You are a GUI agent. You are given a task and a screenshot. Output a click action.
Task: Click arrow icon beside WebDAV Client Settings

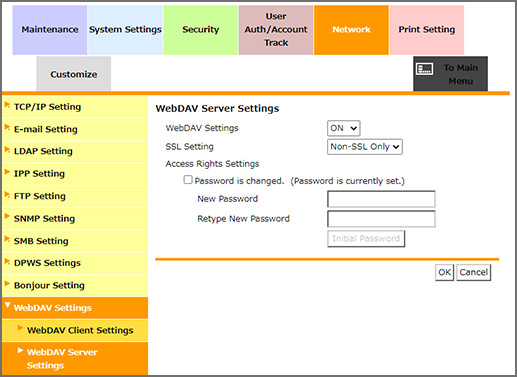point(20,328)
